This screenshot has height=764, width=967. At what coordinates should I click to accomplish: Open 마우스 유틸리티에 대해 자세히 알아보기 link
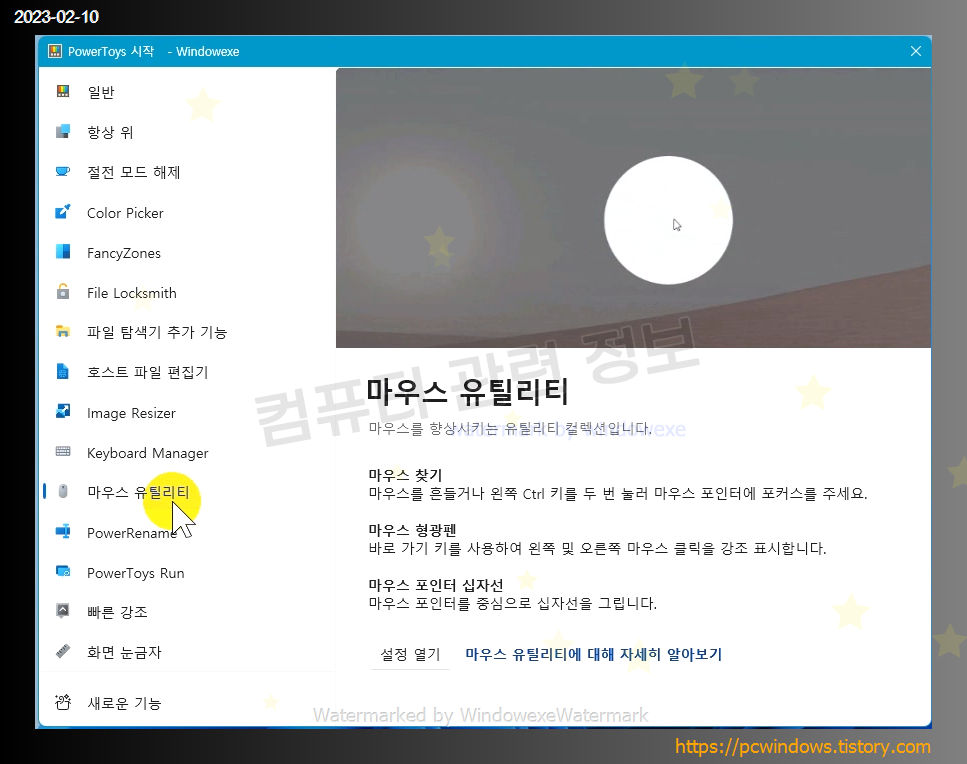593,654
